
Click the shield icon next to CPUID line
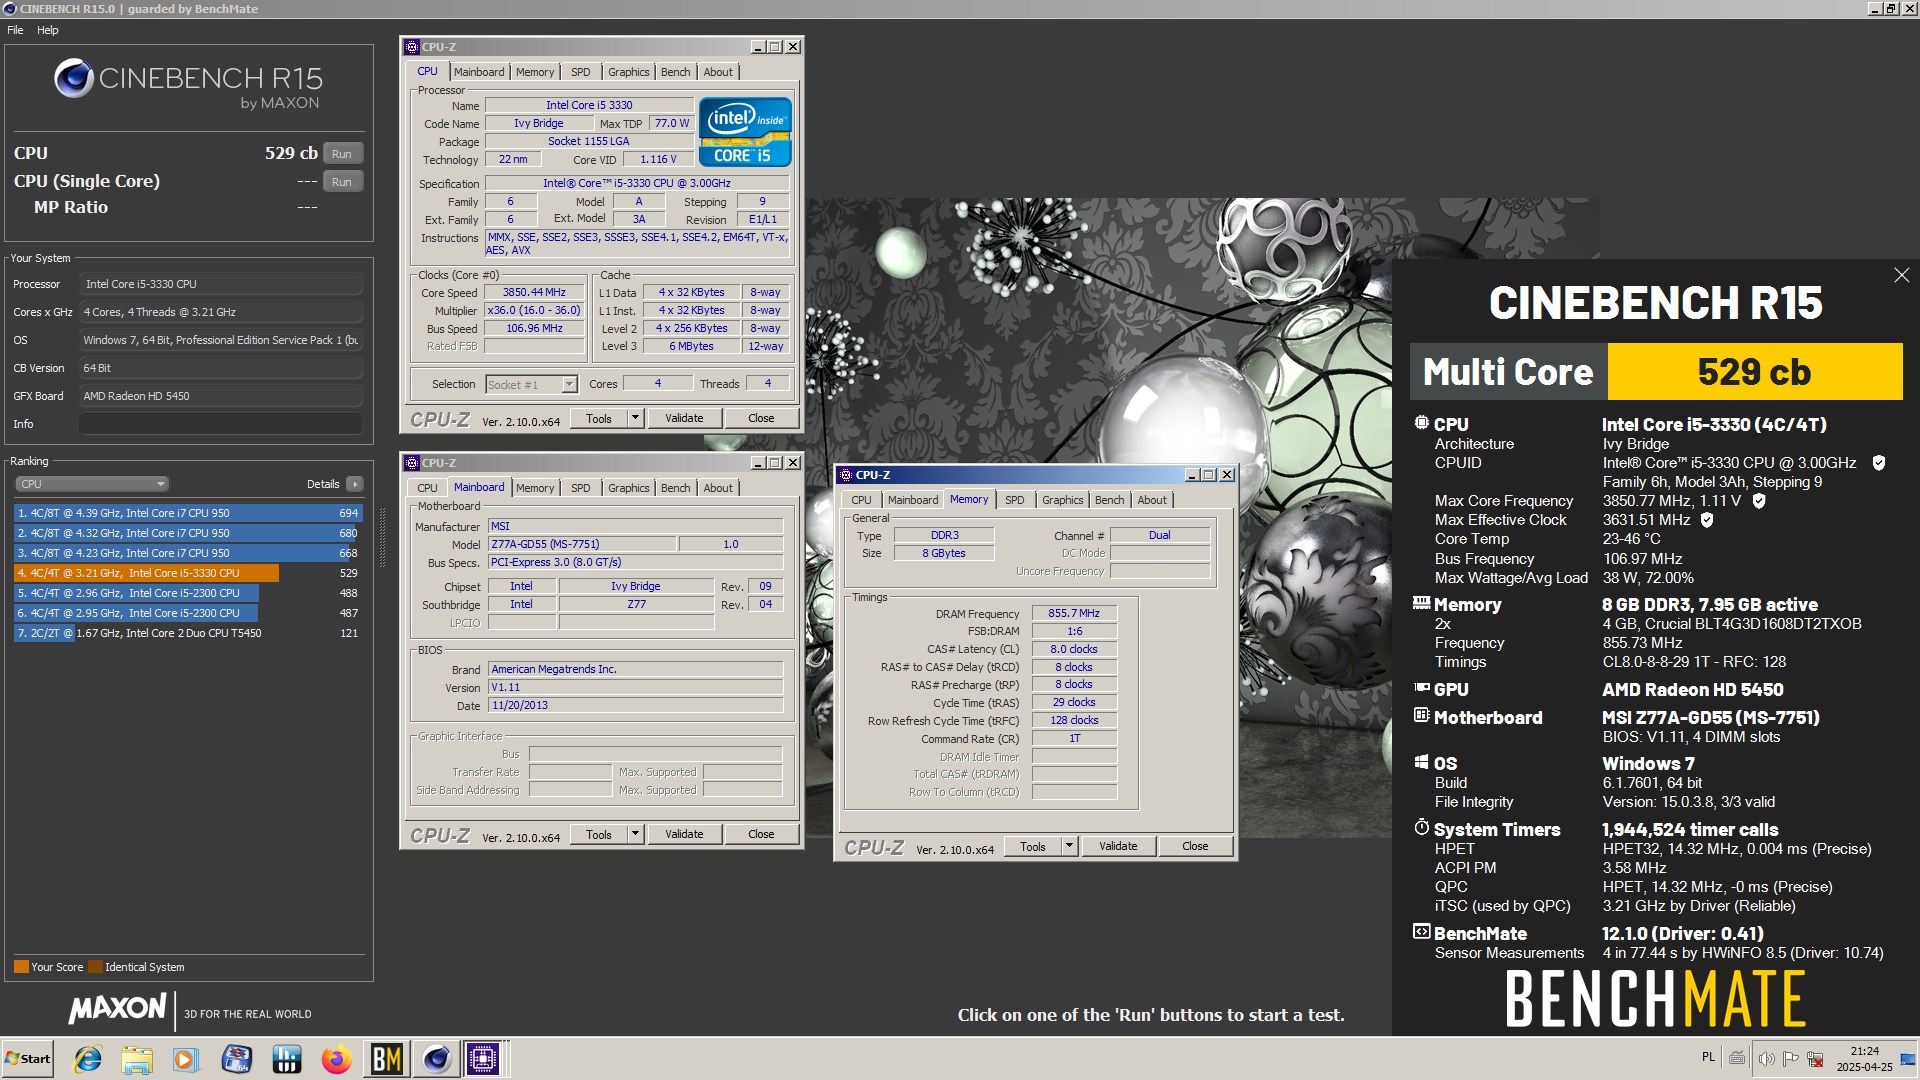pyautogui.click(x=1879, y=463)
